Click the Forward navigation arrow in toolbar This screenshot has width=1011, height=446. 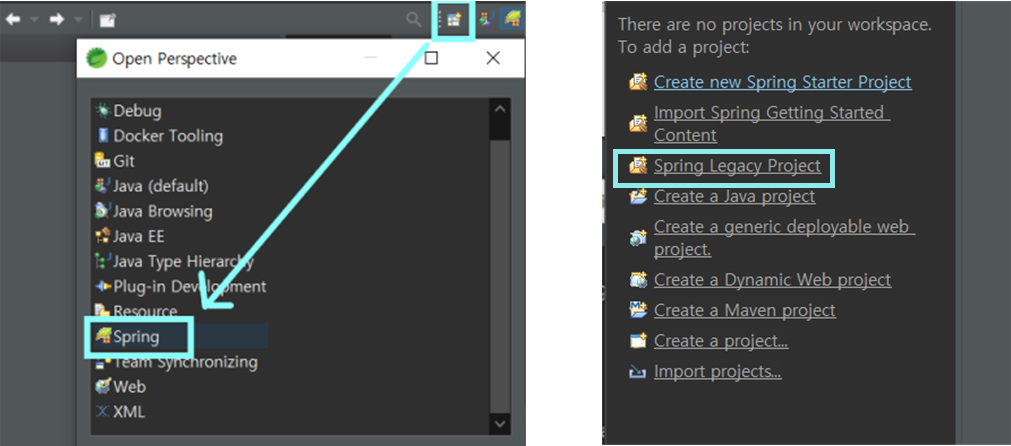[57, 19]
